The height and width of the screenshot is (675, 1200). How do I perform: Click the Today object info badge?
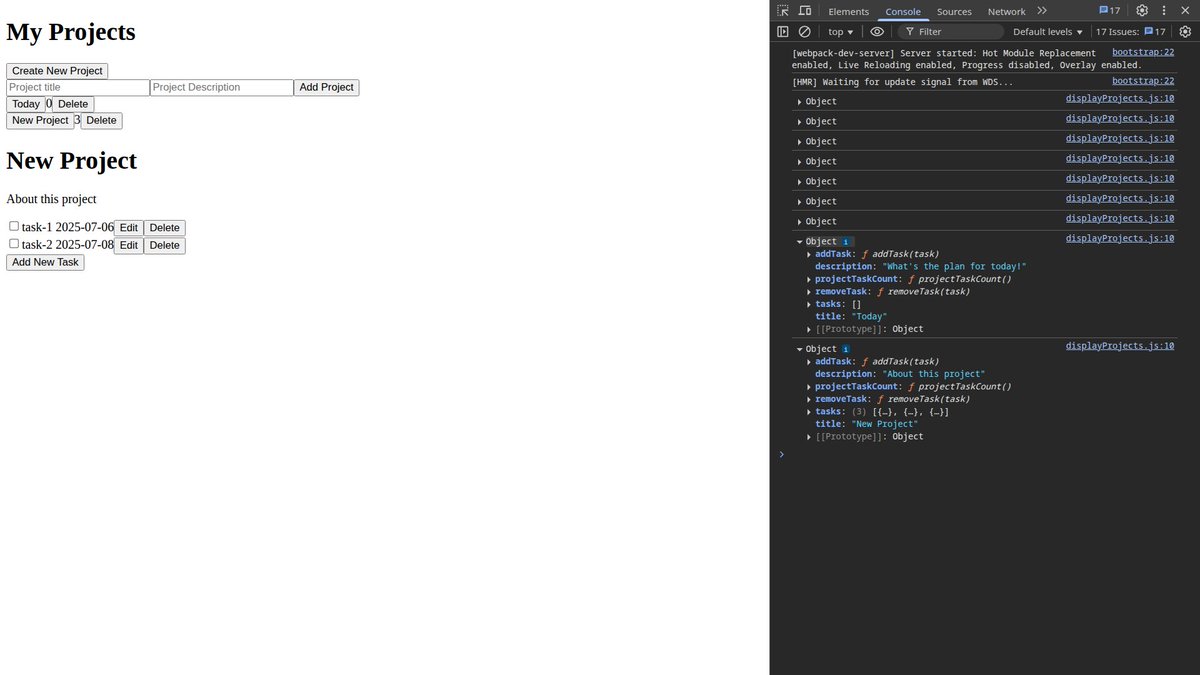coord(846,242)
